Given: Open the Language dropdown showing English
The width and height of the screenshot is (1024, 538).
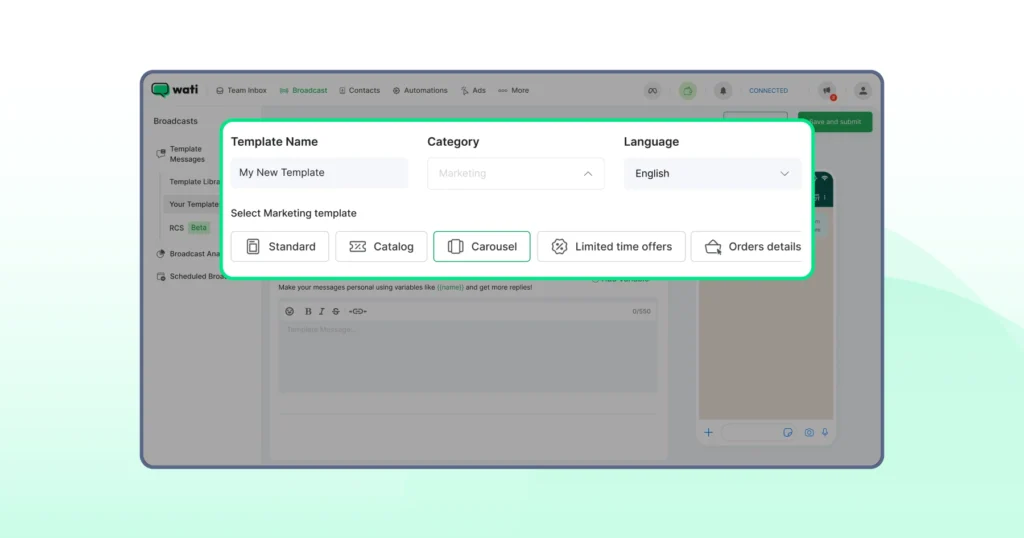Looking at the screenshot, I should click(x=712, y=174).
